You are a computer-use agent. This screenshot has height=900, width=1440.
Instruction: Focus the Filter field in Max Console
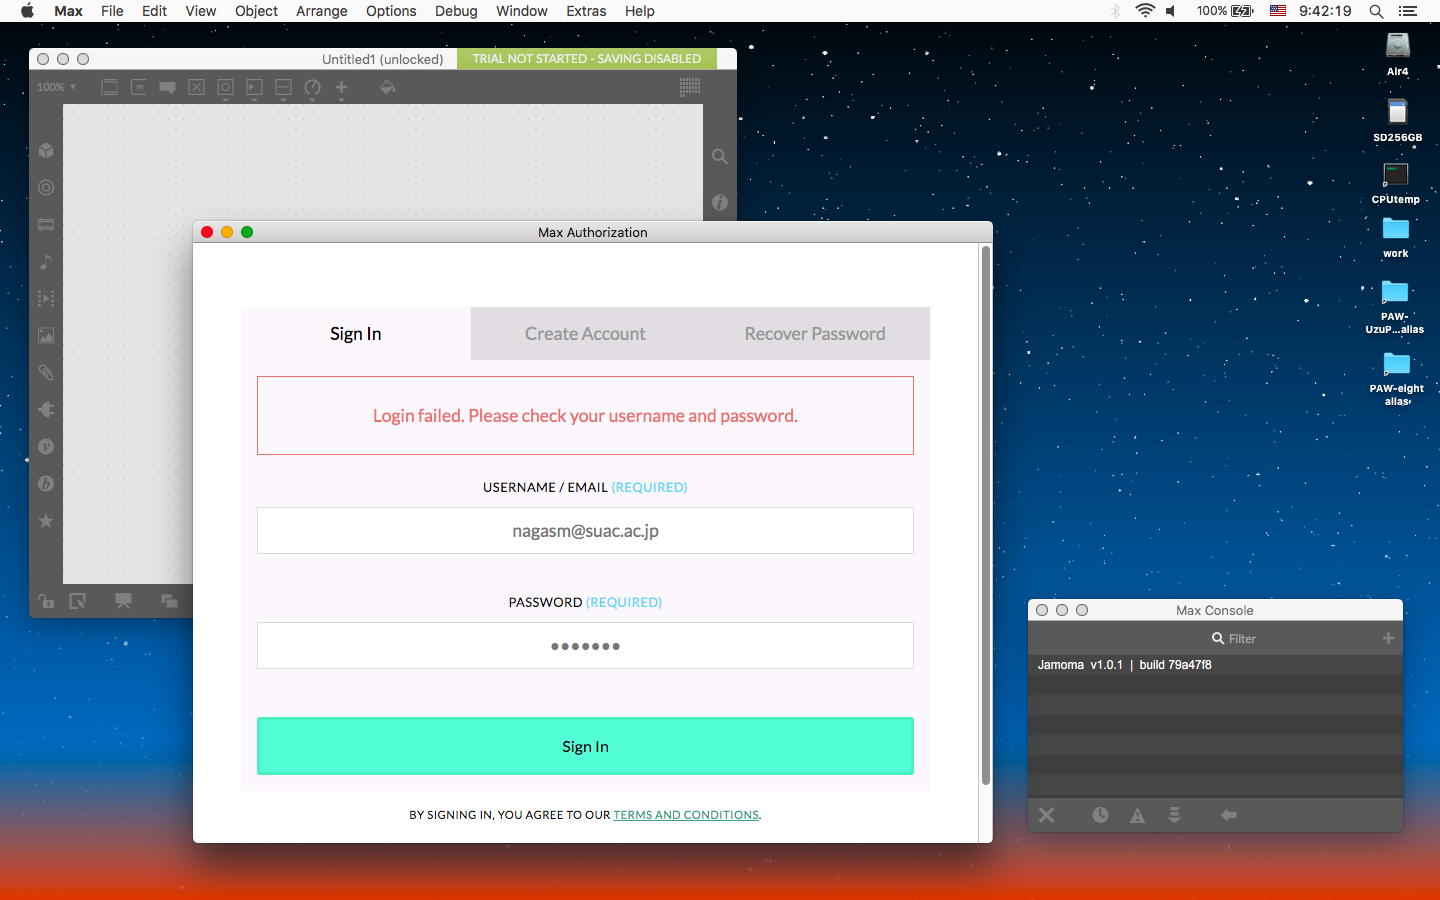coord(1234,638)
